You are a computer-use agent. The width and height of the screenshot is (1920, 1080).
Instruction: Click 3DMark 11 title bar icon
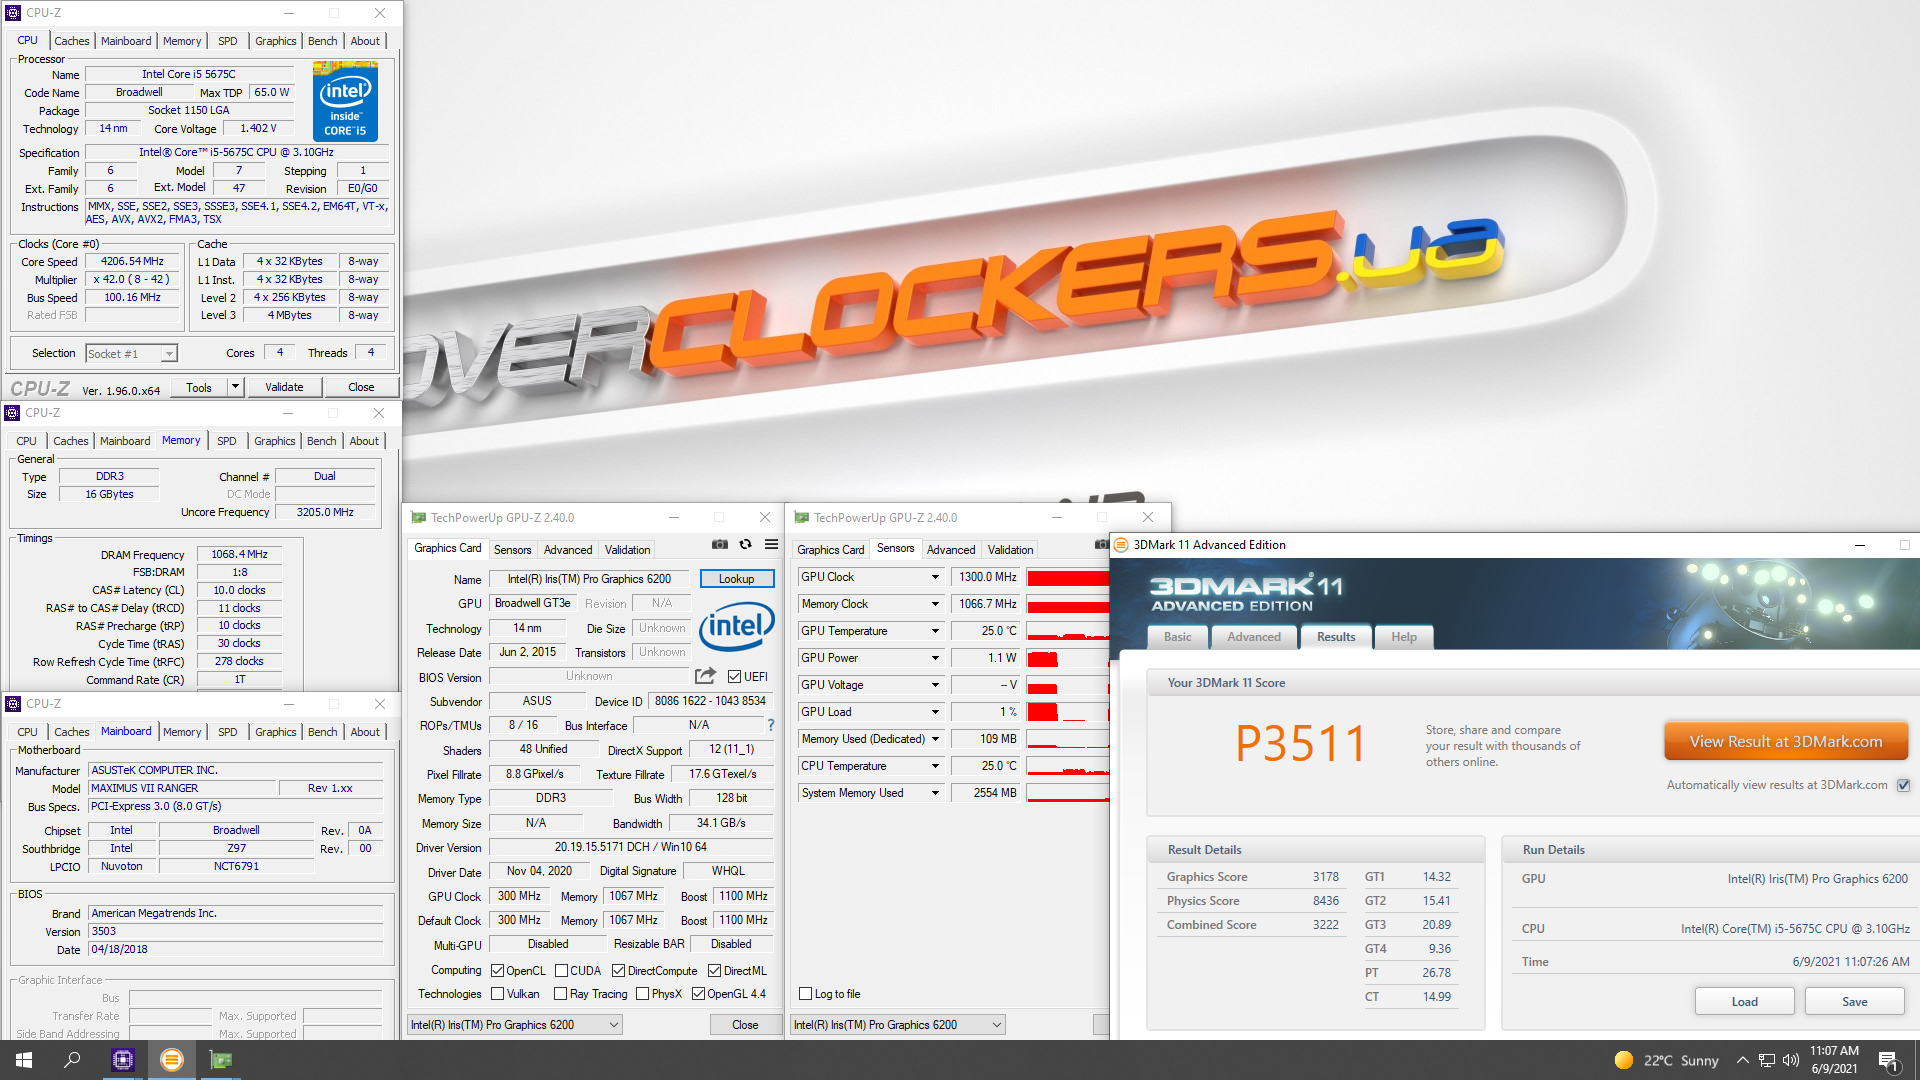tap(1121, 545)
